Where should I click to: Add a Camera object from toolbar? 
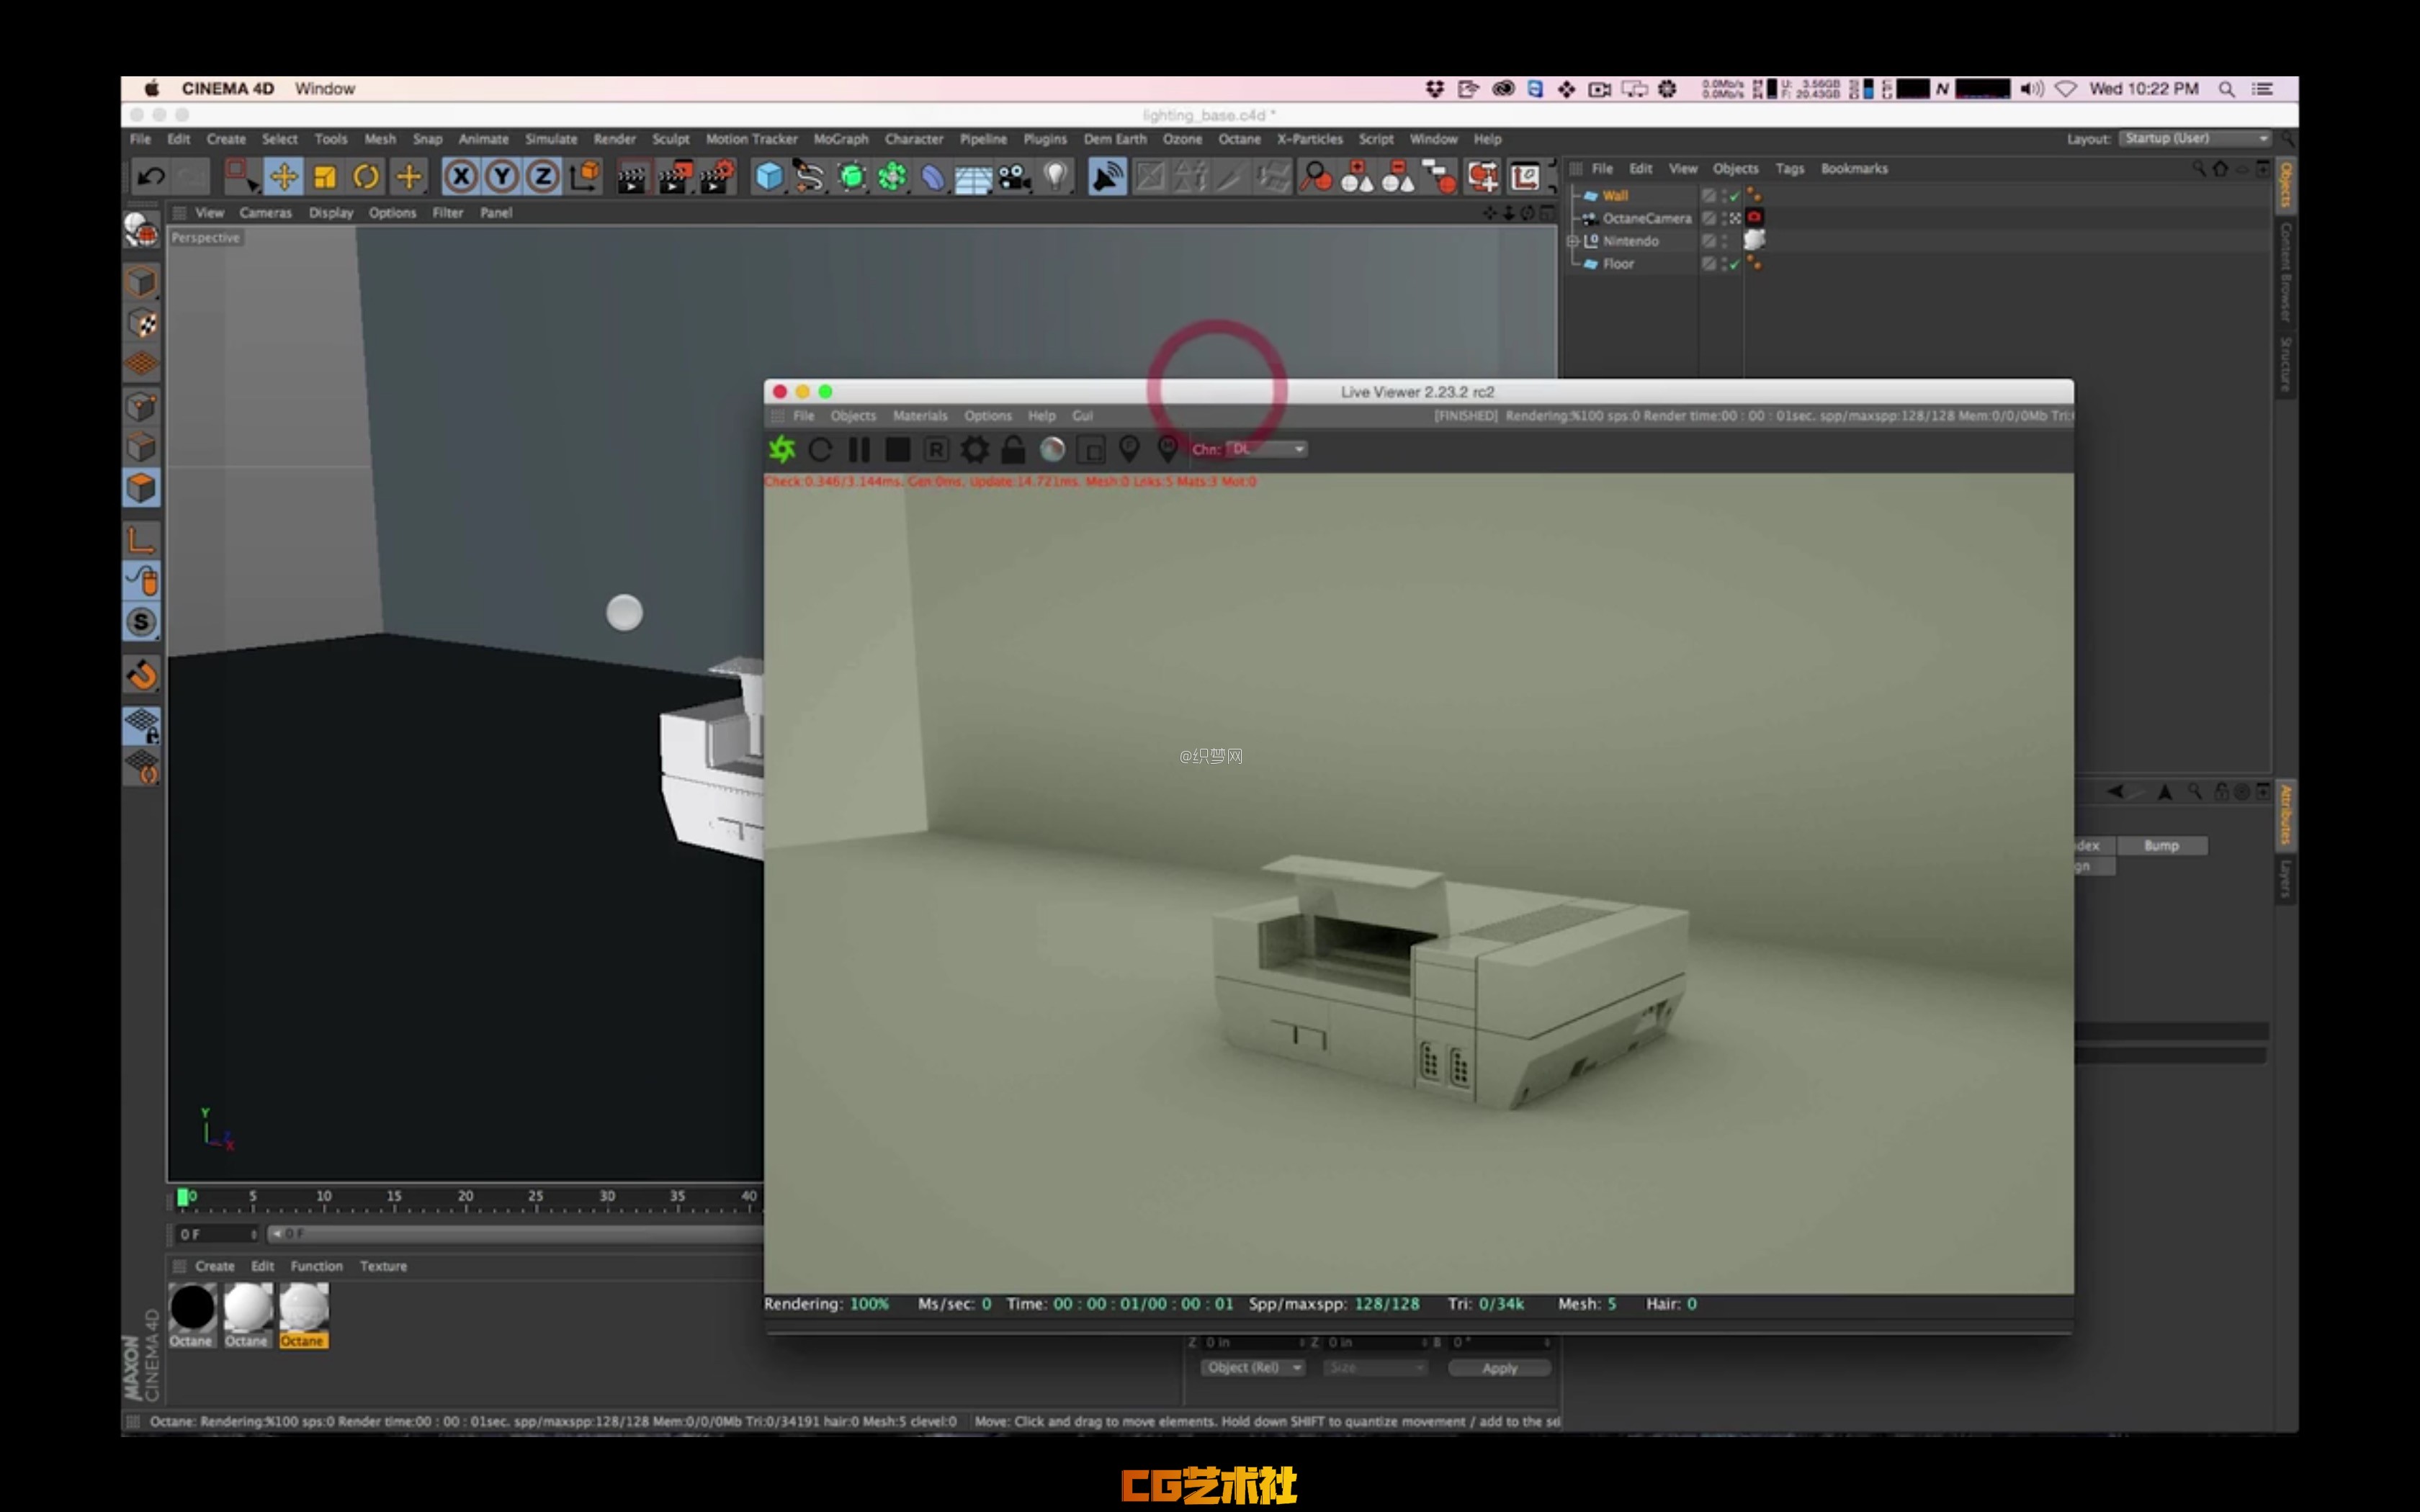(x=1014, y=178)
